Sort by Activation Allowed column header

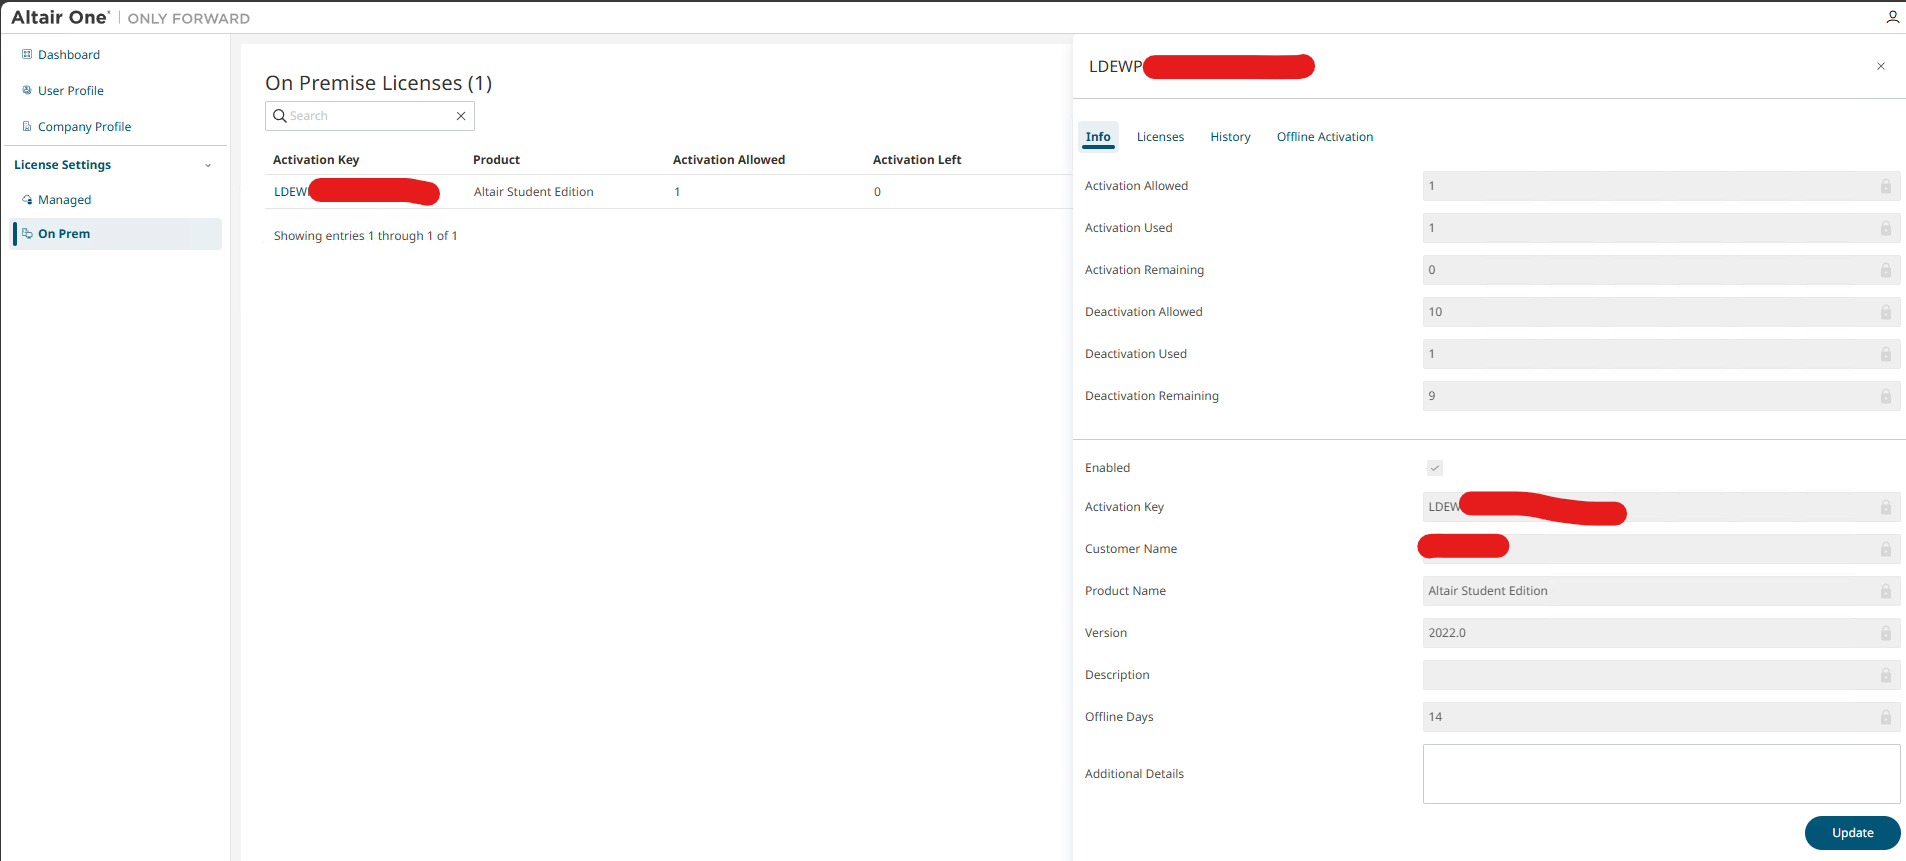[729, 160]
